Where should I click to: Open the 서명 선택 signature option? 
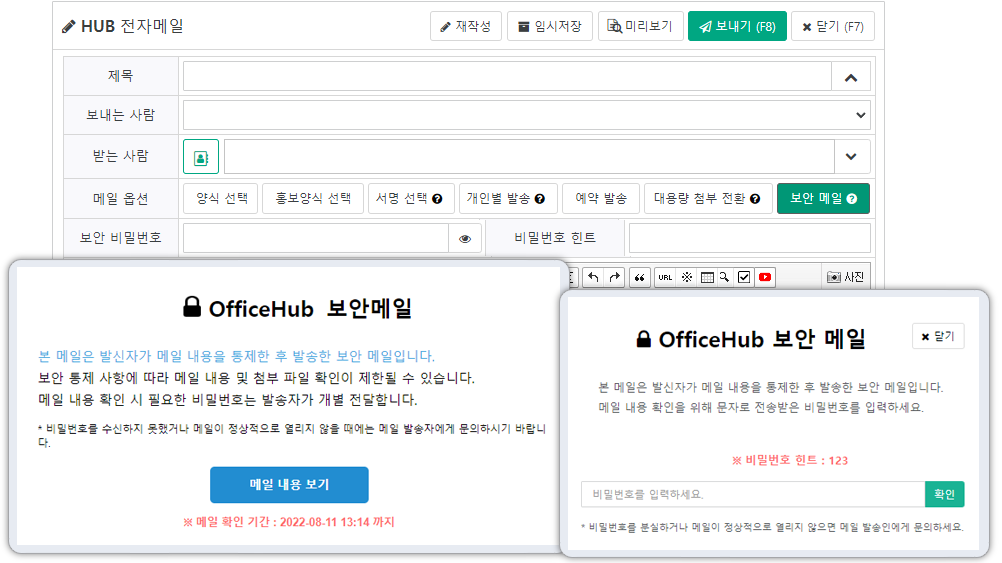(411, 199)
